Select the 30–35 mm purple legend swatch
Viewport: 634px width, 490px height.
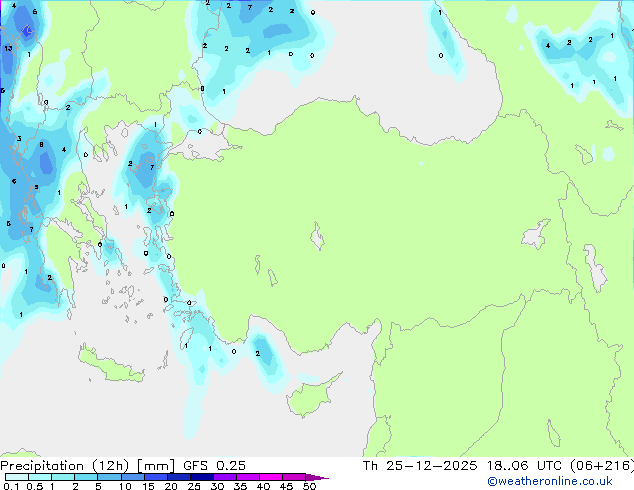click(x=225, y=477)
